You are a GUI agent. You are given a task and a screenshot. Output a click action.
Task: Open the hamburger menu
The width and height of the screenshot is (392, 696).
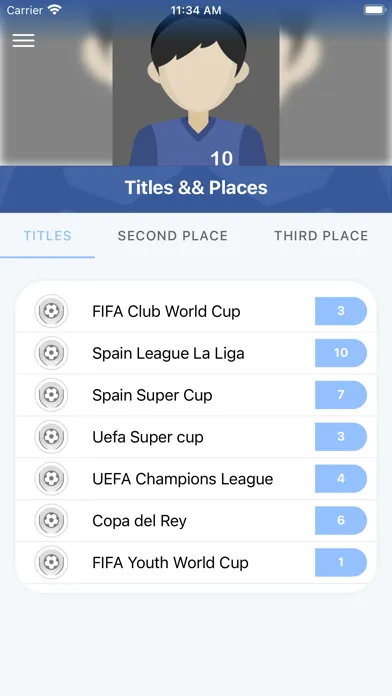pos(23,40)
